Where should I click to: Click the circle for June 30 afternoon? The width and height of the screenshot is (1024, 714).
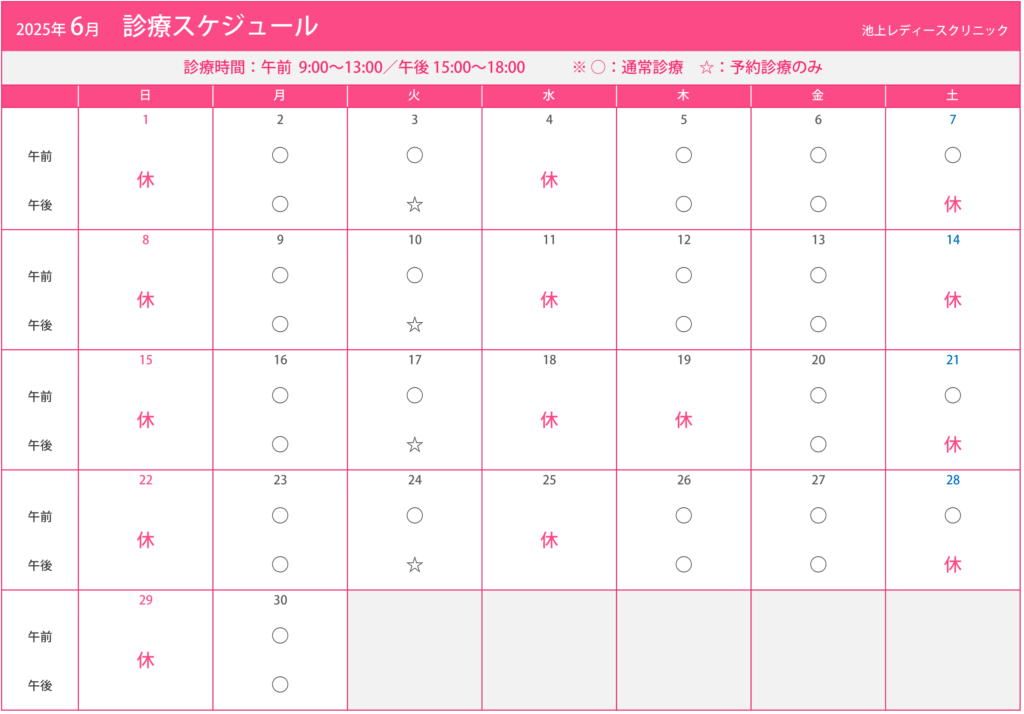pyautogui.click(x=280, y=685)
